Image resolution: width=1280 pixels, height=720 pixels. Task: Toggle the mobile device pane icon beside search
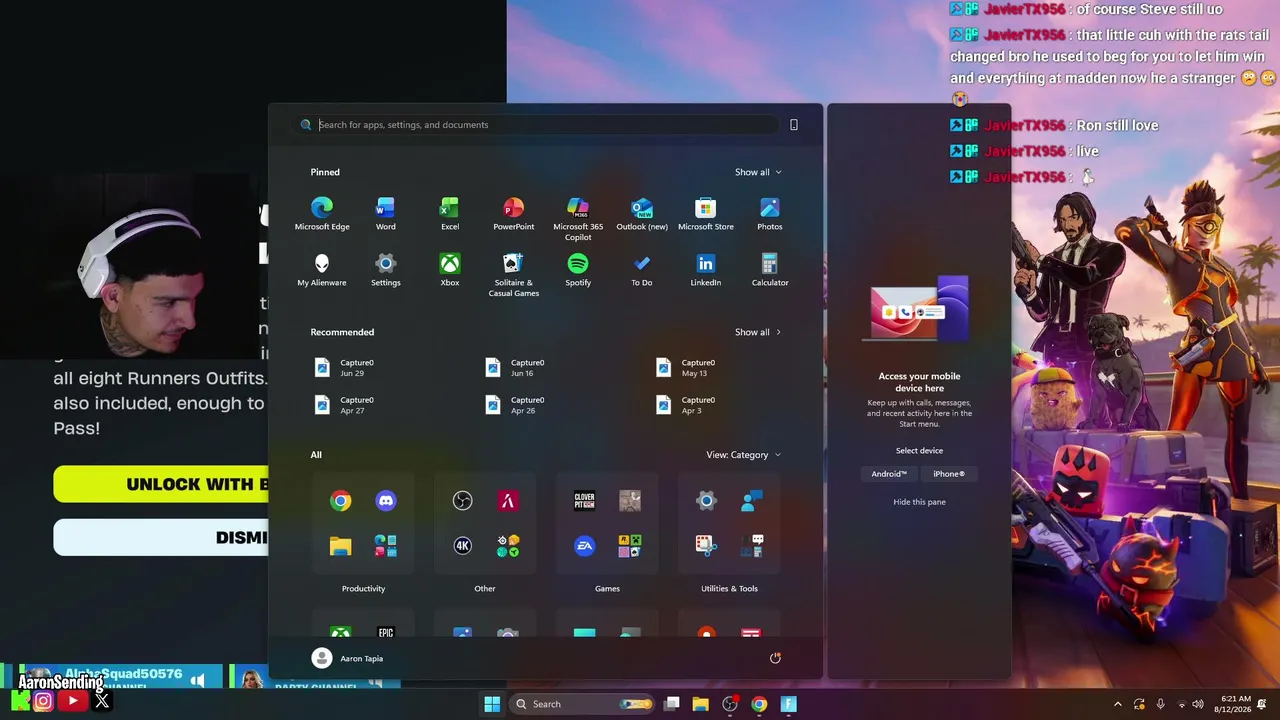(x=794, y=125)
